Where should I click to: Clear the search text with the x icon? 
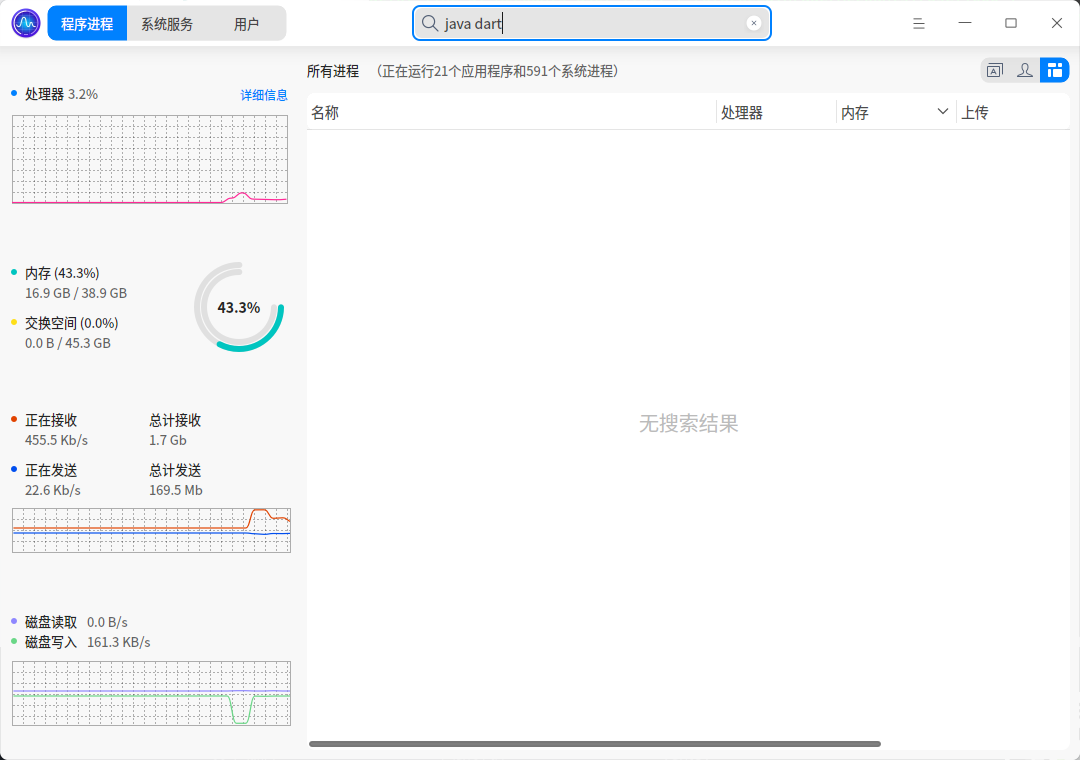tap(754, 23)
